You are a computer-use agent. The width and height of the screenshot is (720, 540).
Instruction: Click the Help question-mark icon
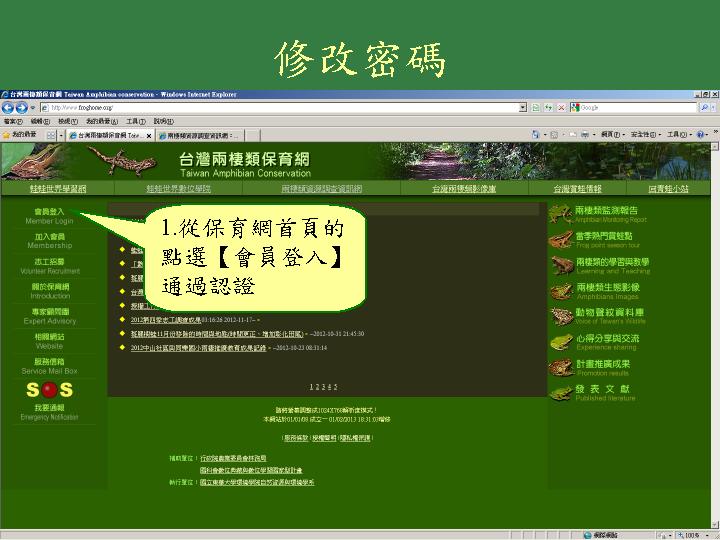[700, 135]
